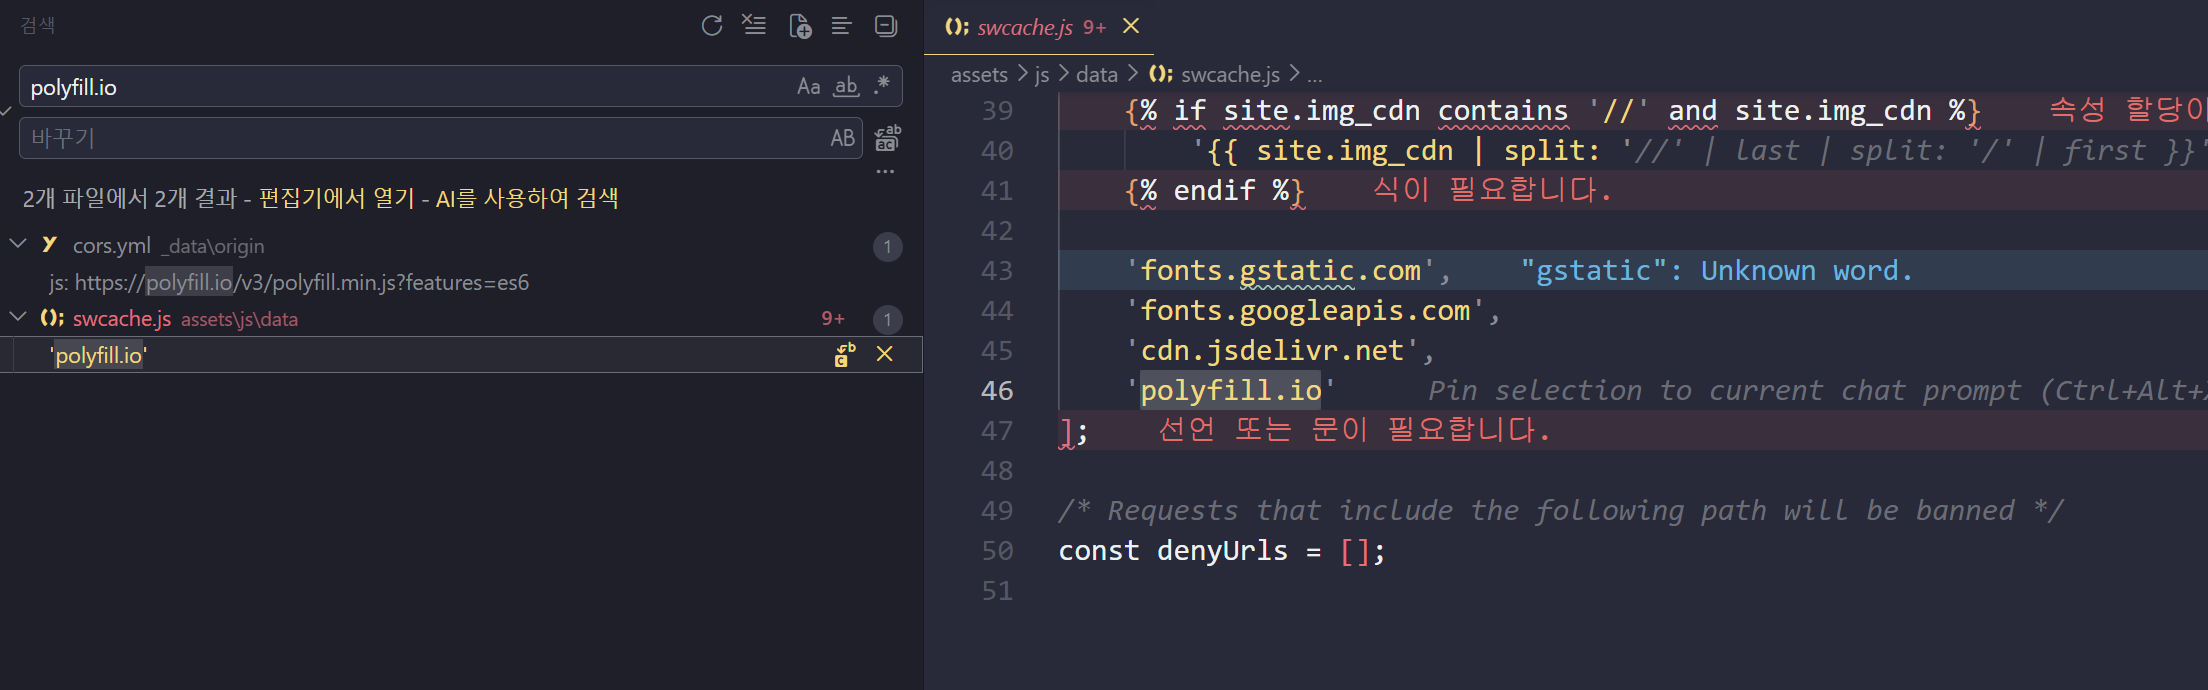Click js breadcrumb segment

pyautogui.click(x=1042, y=74)
